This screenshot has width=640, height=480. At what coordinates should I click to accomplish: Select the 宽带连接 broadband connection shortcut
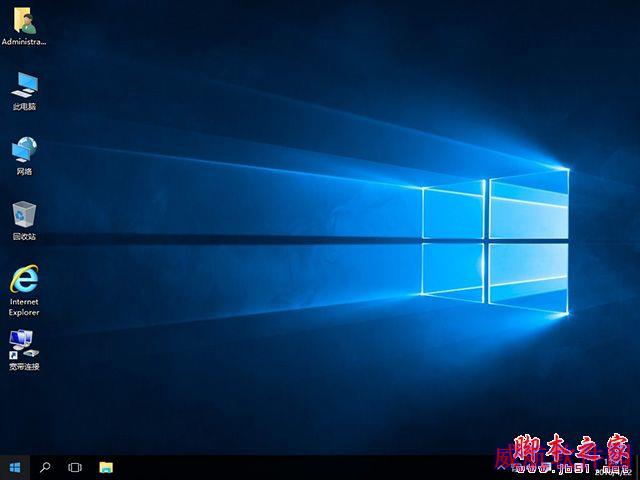point(24,350)
